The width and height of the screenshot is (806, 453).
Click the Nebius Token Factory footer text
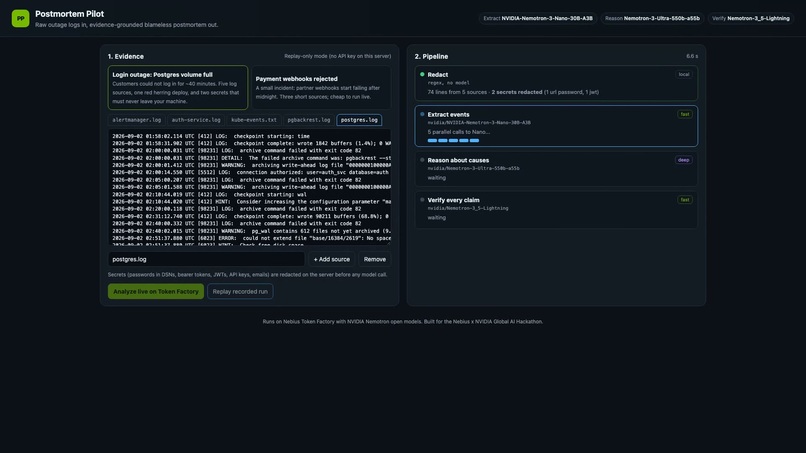pos(402,321)
